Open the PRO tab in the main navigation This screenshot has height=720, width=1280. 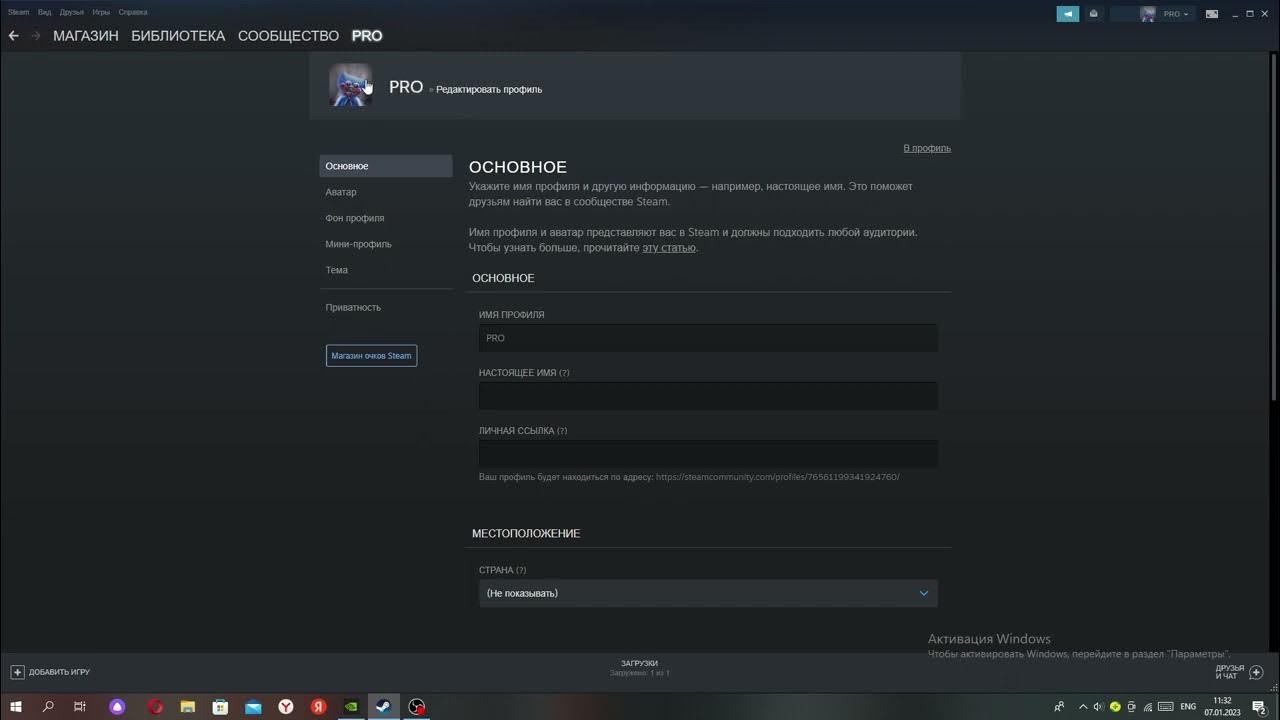(x=367, y=35)
